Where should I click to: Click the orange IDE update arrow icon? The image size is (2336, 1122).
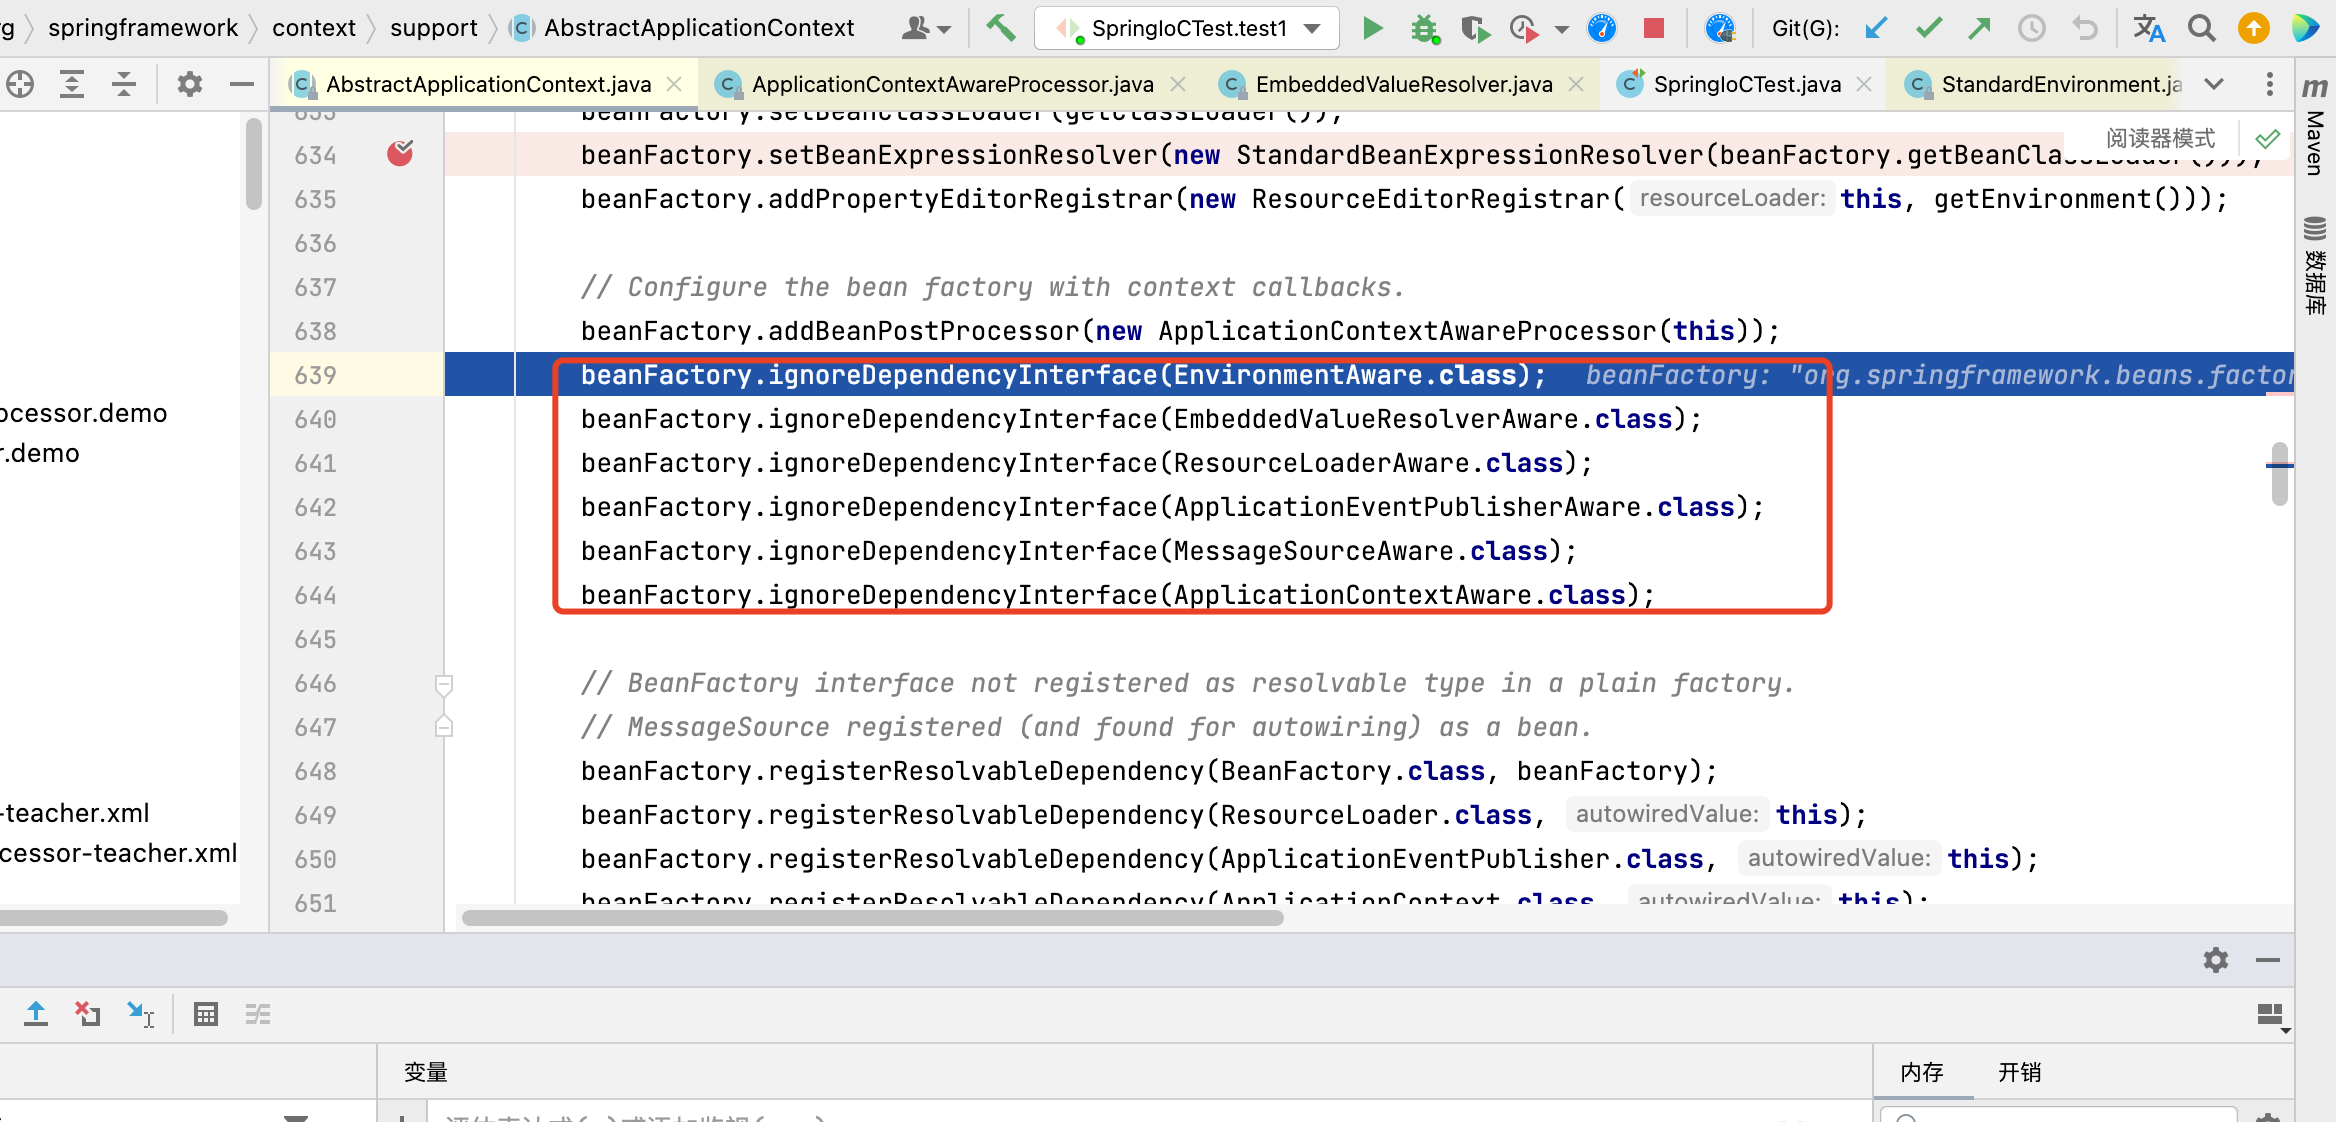(x=2253, y=28)
